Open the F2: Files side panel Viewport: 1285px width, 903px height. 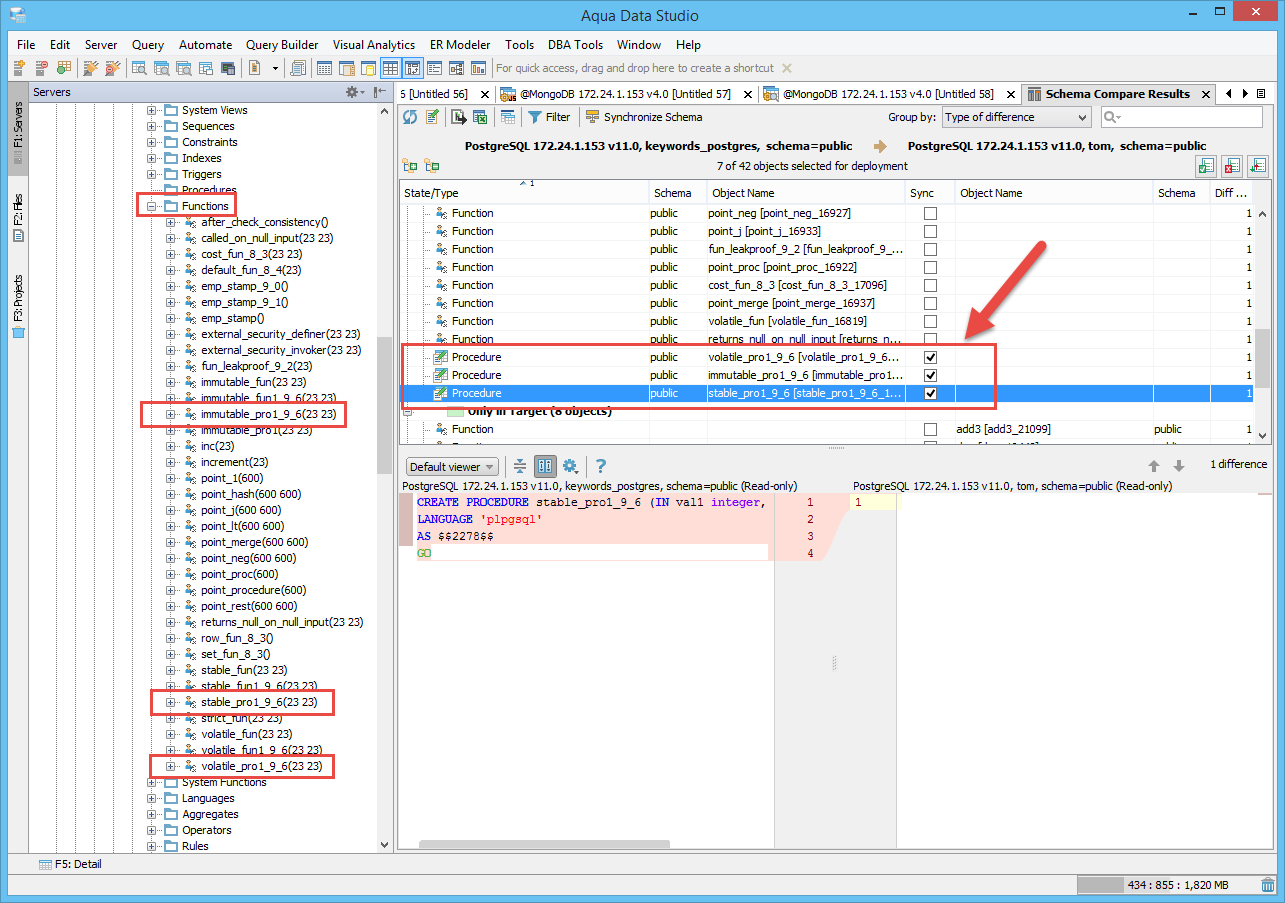[x=19, y=218]
